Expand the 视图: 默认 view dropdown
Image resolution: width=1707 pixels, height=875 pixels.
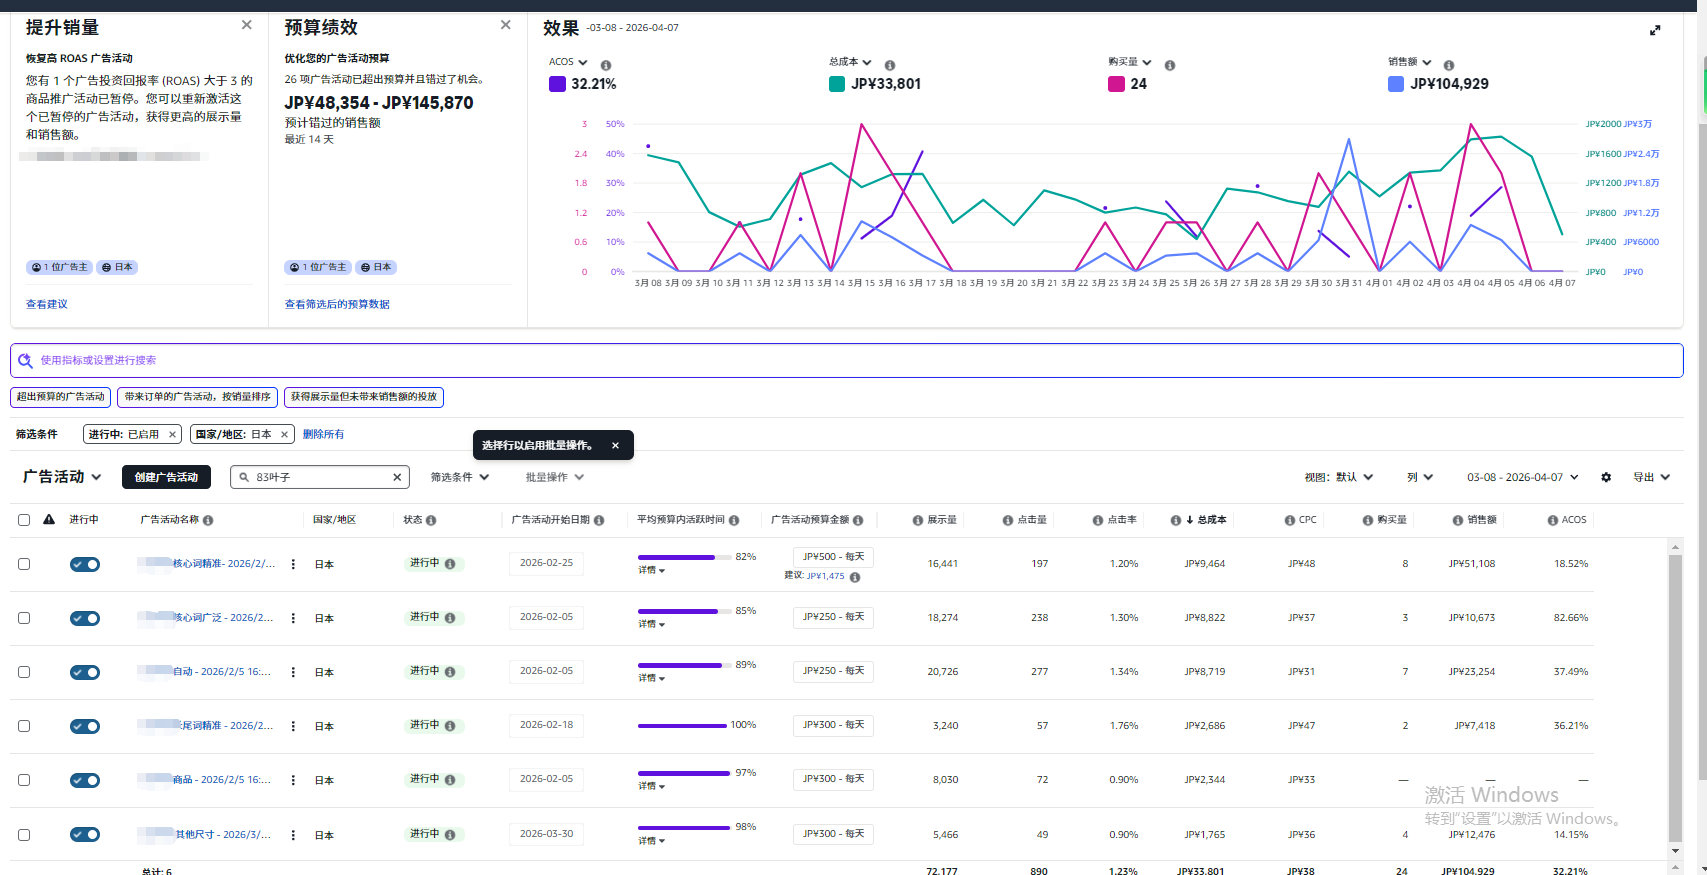click(1338, 477)
